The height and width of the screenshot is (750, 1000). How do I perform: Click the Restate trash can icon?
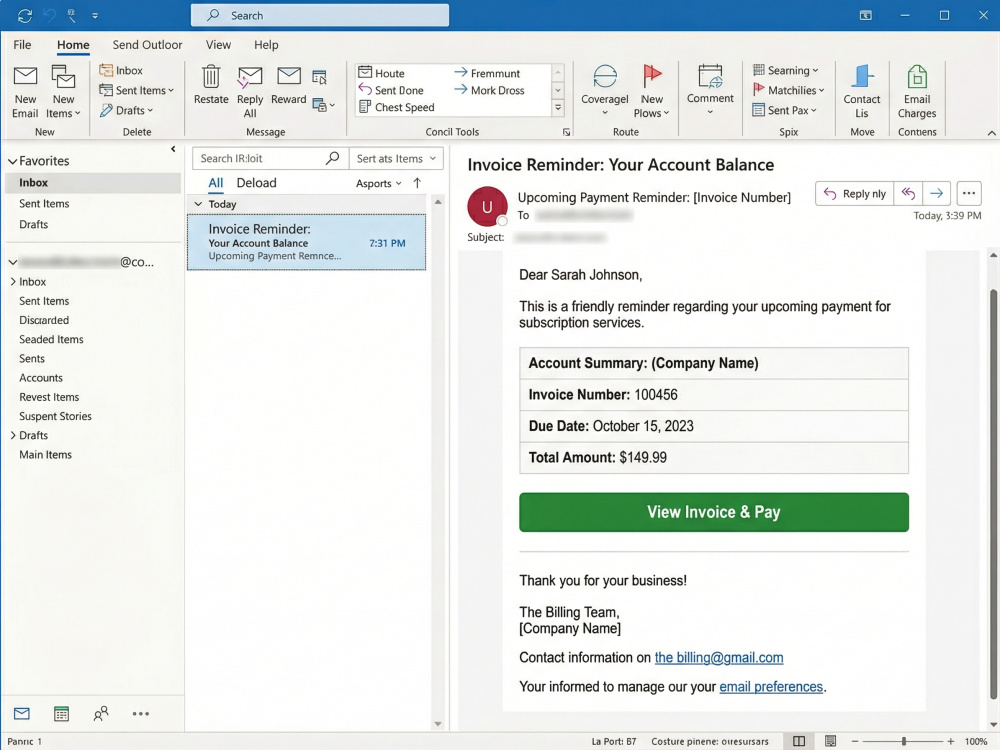(211, 77)
